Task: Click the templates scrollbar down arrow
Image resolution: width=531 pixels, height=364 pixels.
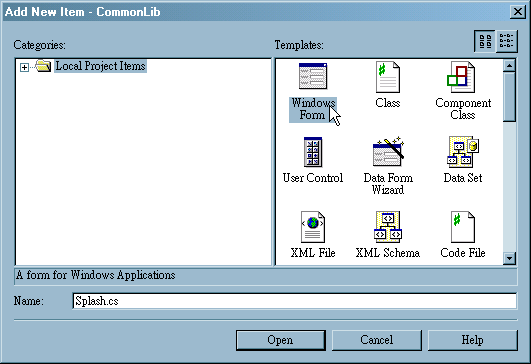Action: [509, 259]
